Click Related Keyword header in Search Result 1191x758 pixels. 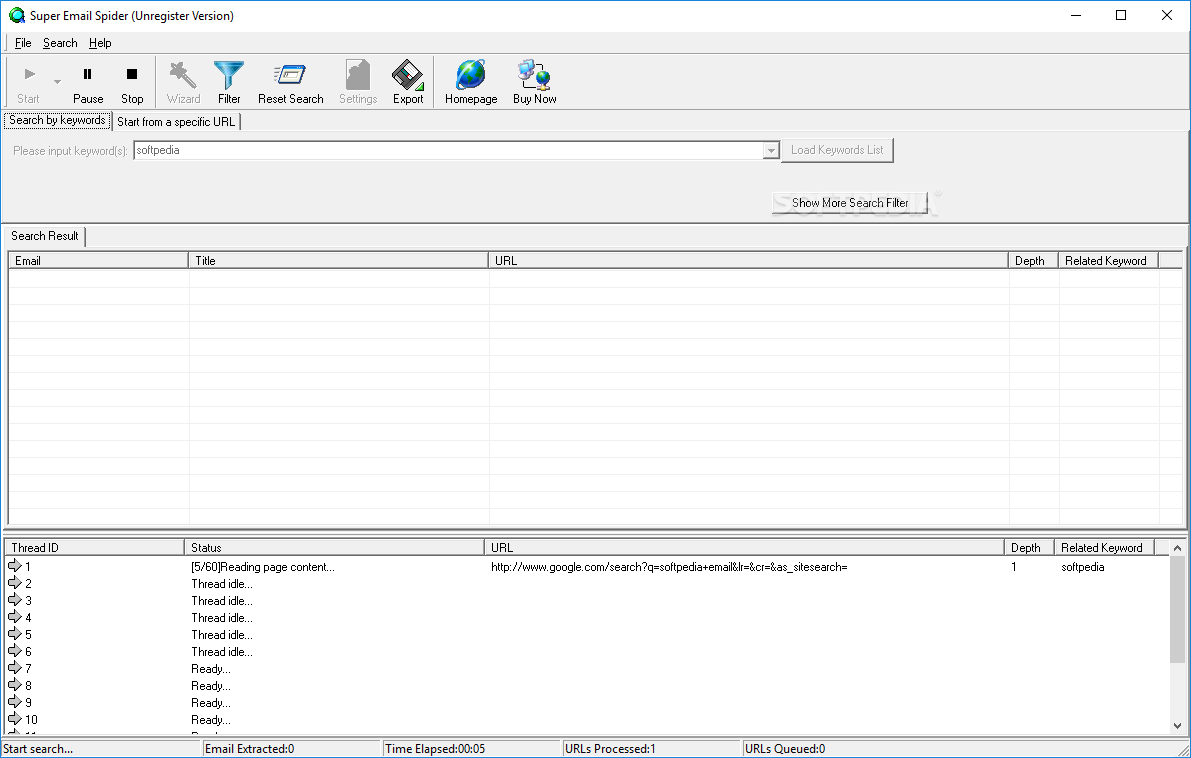click(x=1108, y=261)
